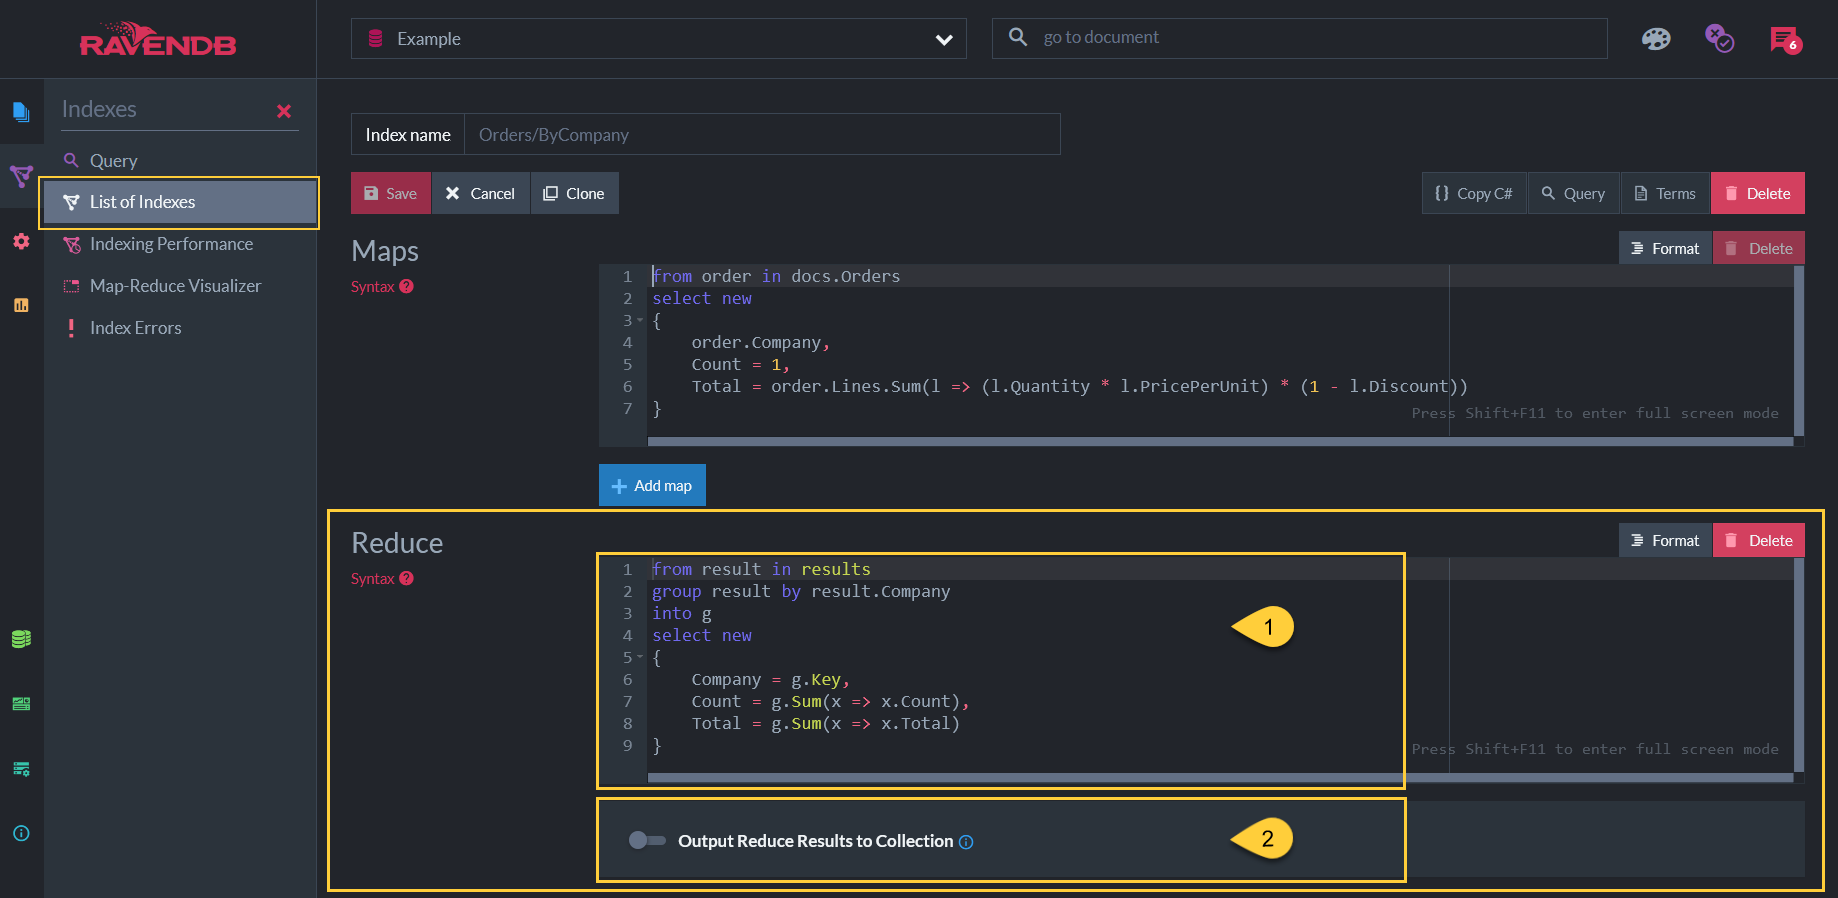Click the Maps editor vertical scrollbar
This screenshot has width=1838, height=898.
tap(1799, 350)
